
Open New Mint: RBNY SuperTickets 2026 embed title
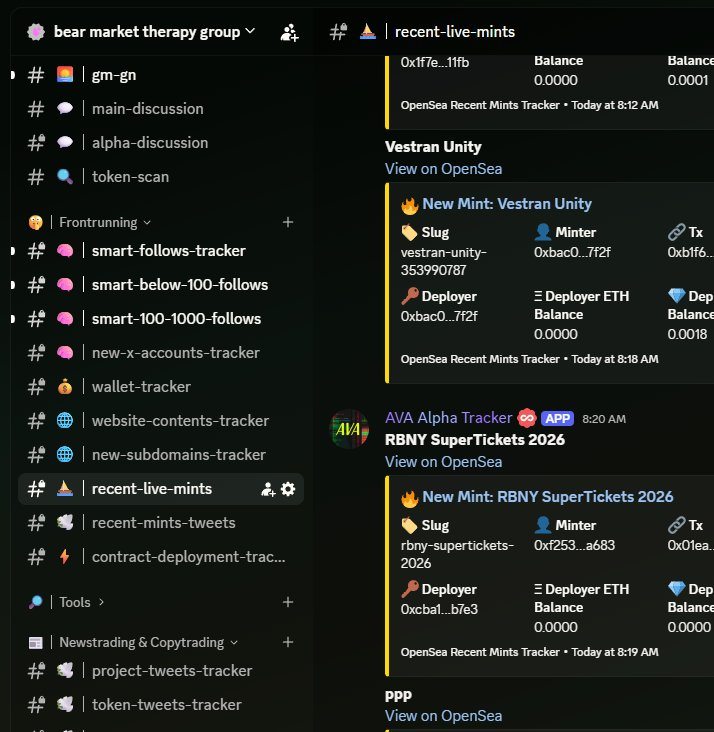point(548,497)
